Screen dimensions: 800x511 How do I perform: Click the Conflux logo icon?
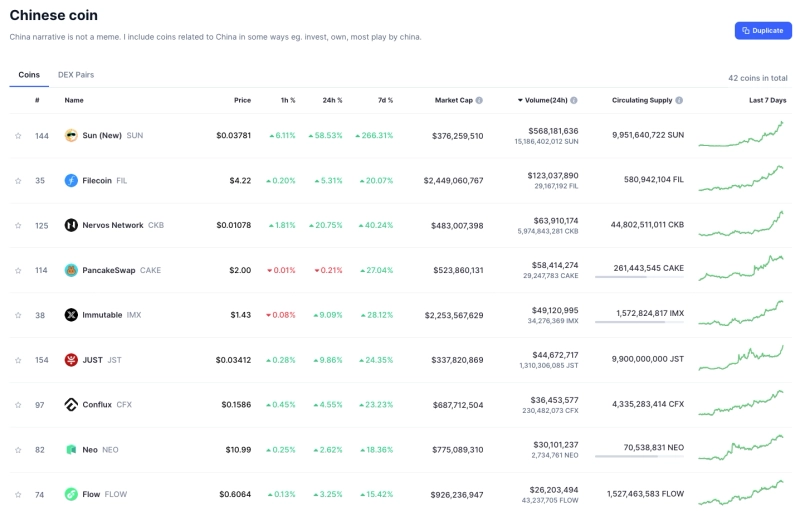[71, 405]
